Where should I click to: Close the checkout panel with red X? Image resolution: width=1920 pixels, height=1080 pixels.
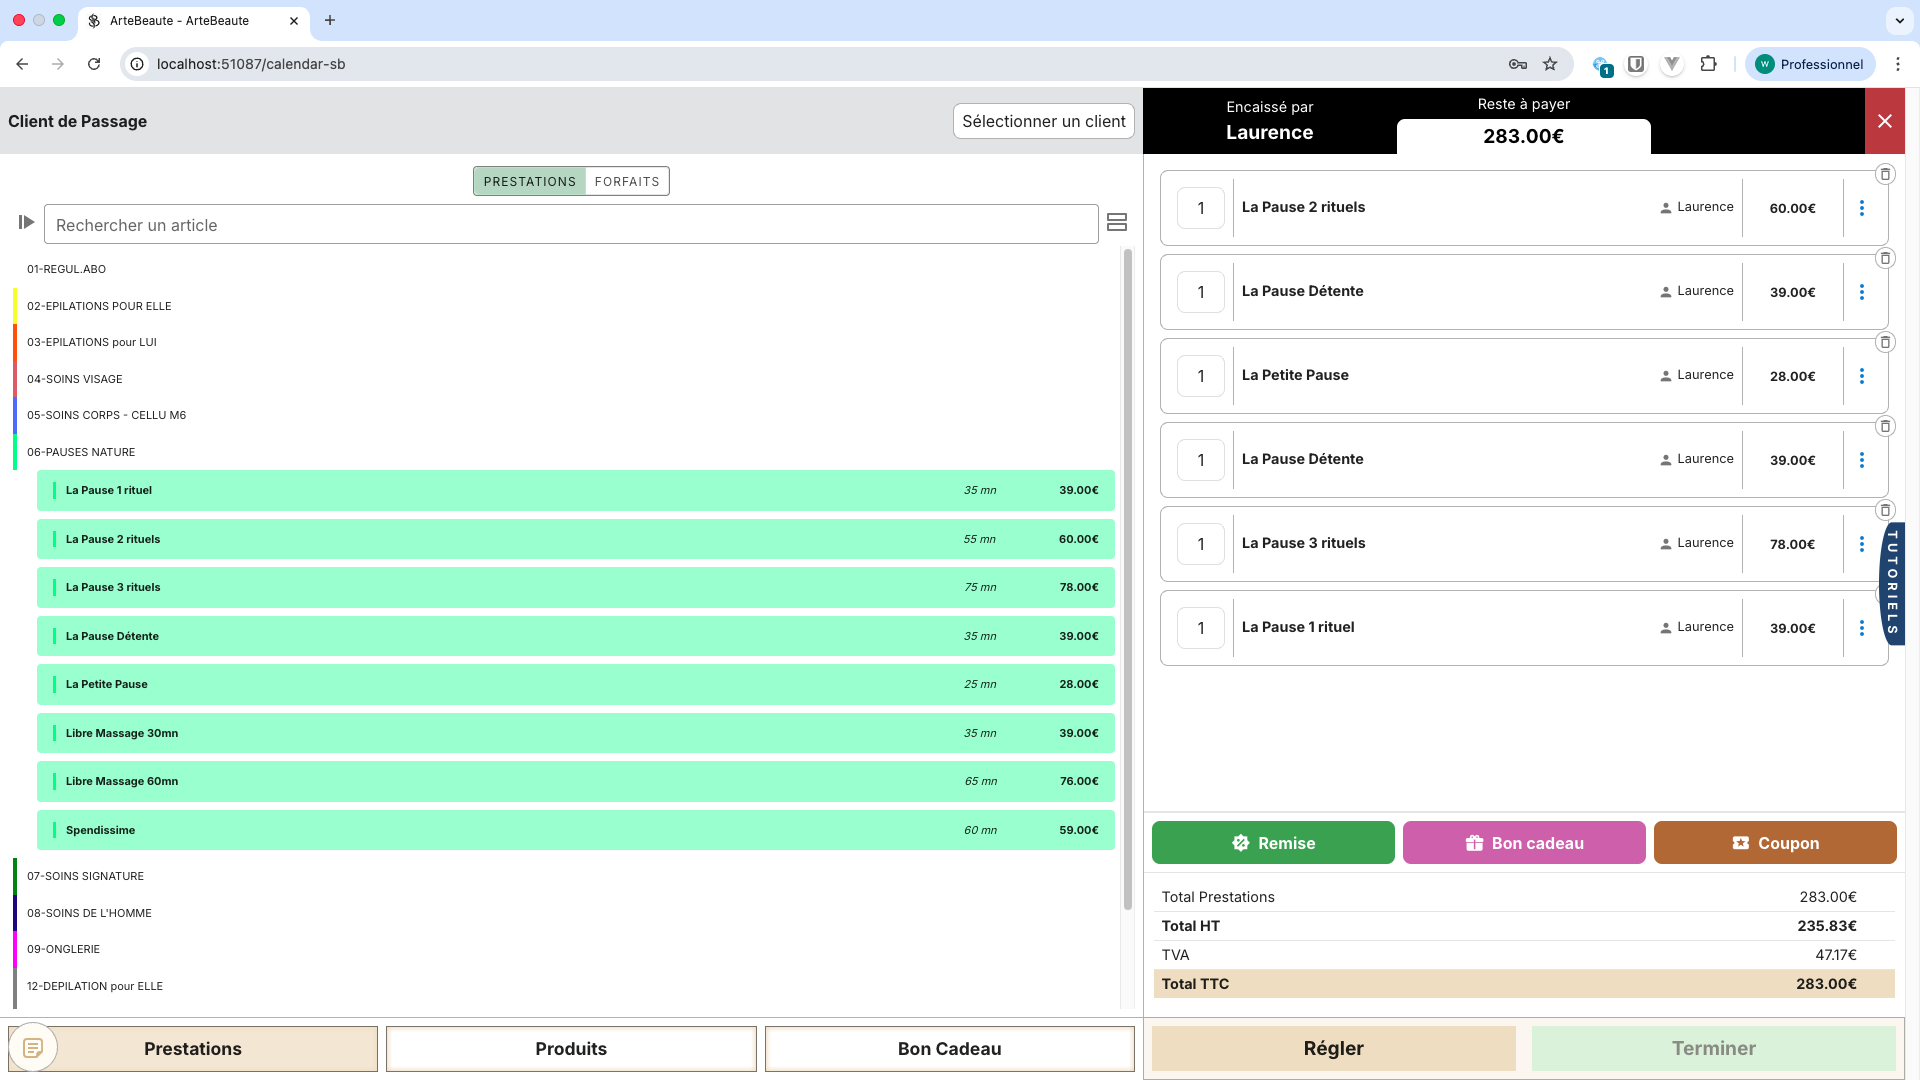pyautogui.click(x=1884, y=121)
